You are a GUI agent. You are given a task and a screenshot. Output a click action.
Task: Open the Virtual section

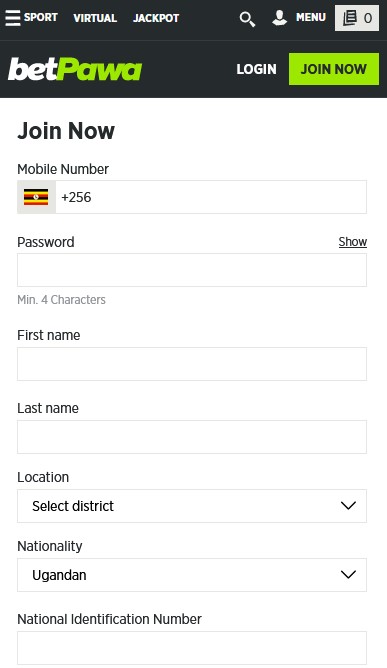click(x=95, y=18)
